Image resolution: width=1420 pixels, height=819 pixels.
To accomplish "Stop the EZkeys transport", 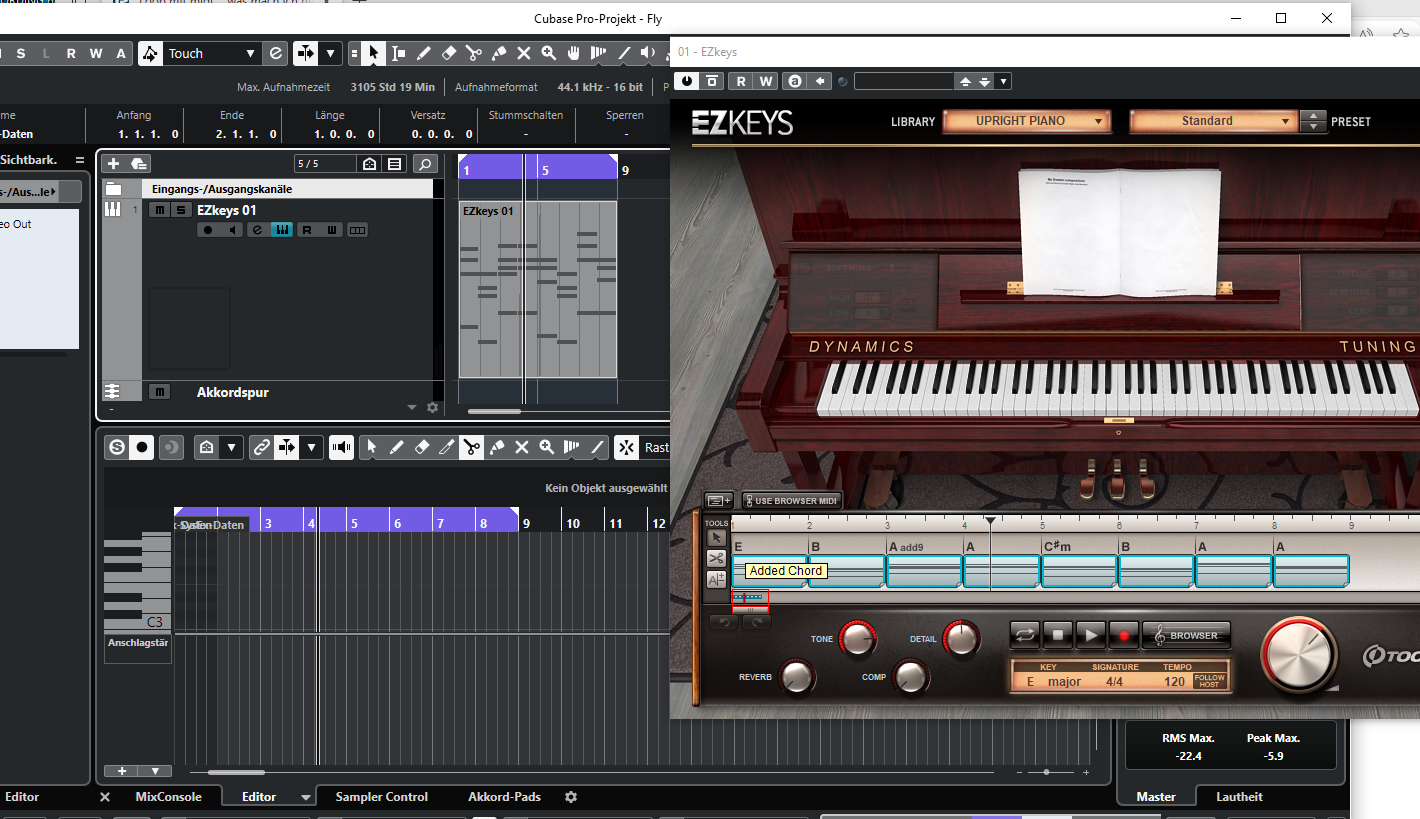I will click(1058, 635).
